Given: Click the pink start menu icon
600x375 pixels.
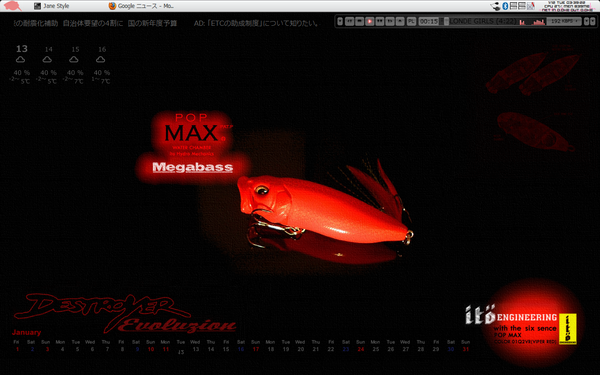Looking at the screenshot, I should click(x=12, y=6).
